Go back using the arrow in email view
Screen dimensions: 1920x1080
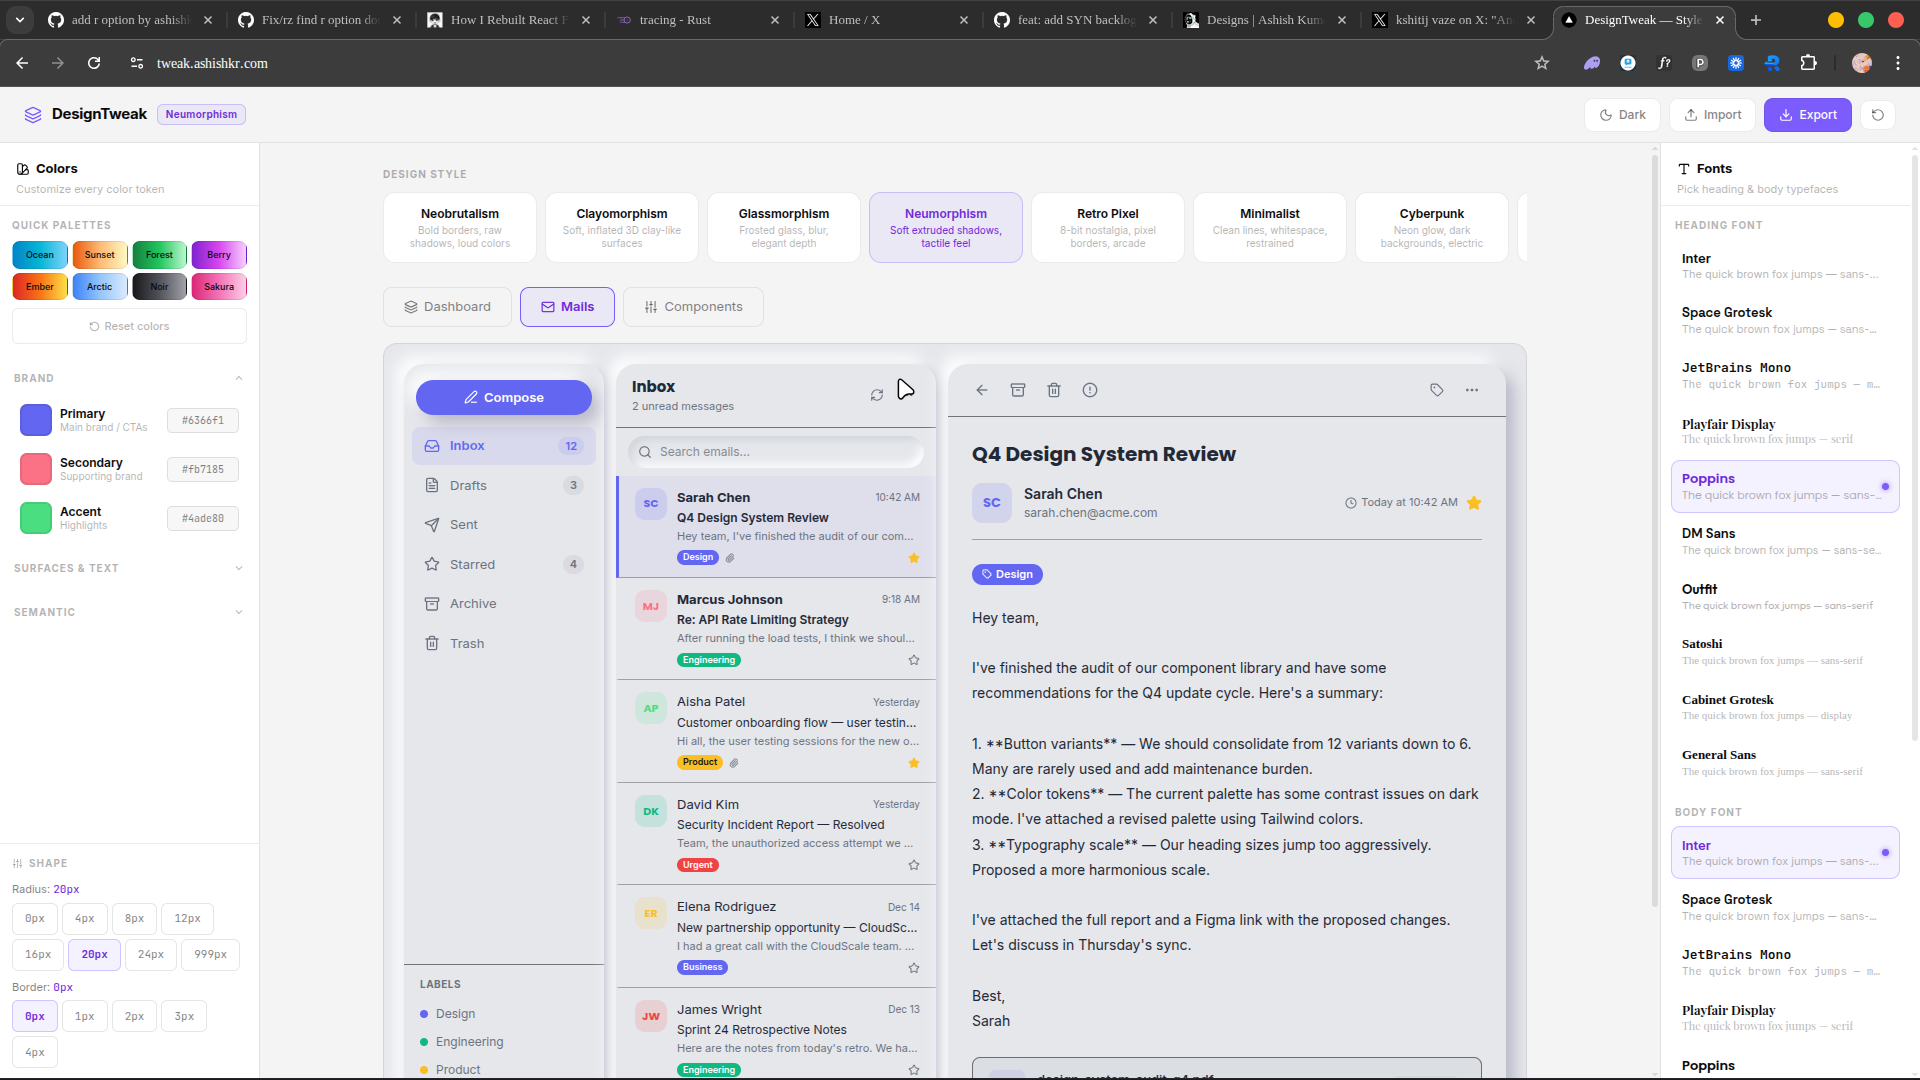pos(981,390)
